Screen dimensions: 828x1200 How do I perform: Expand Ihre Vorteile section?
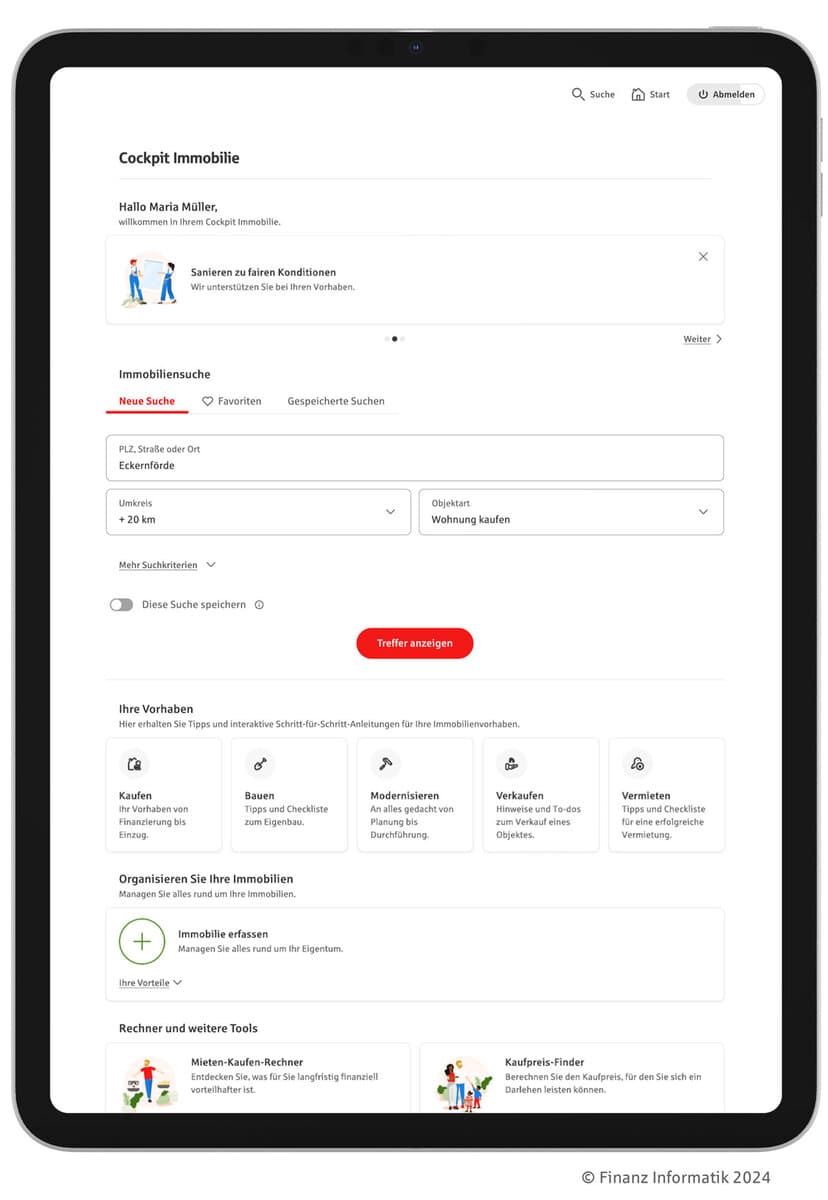(150, 983)
